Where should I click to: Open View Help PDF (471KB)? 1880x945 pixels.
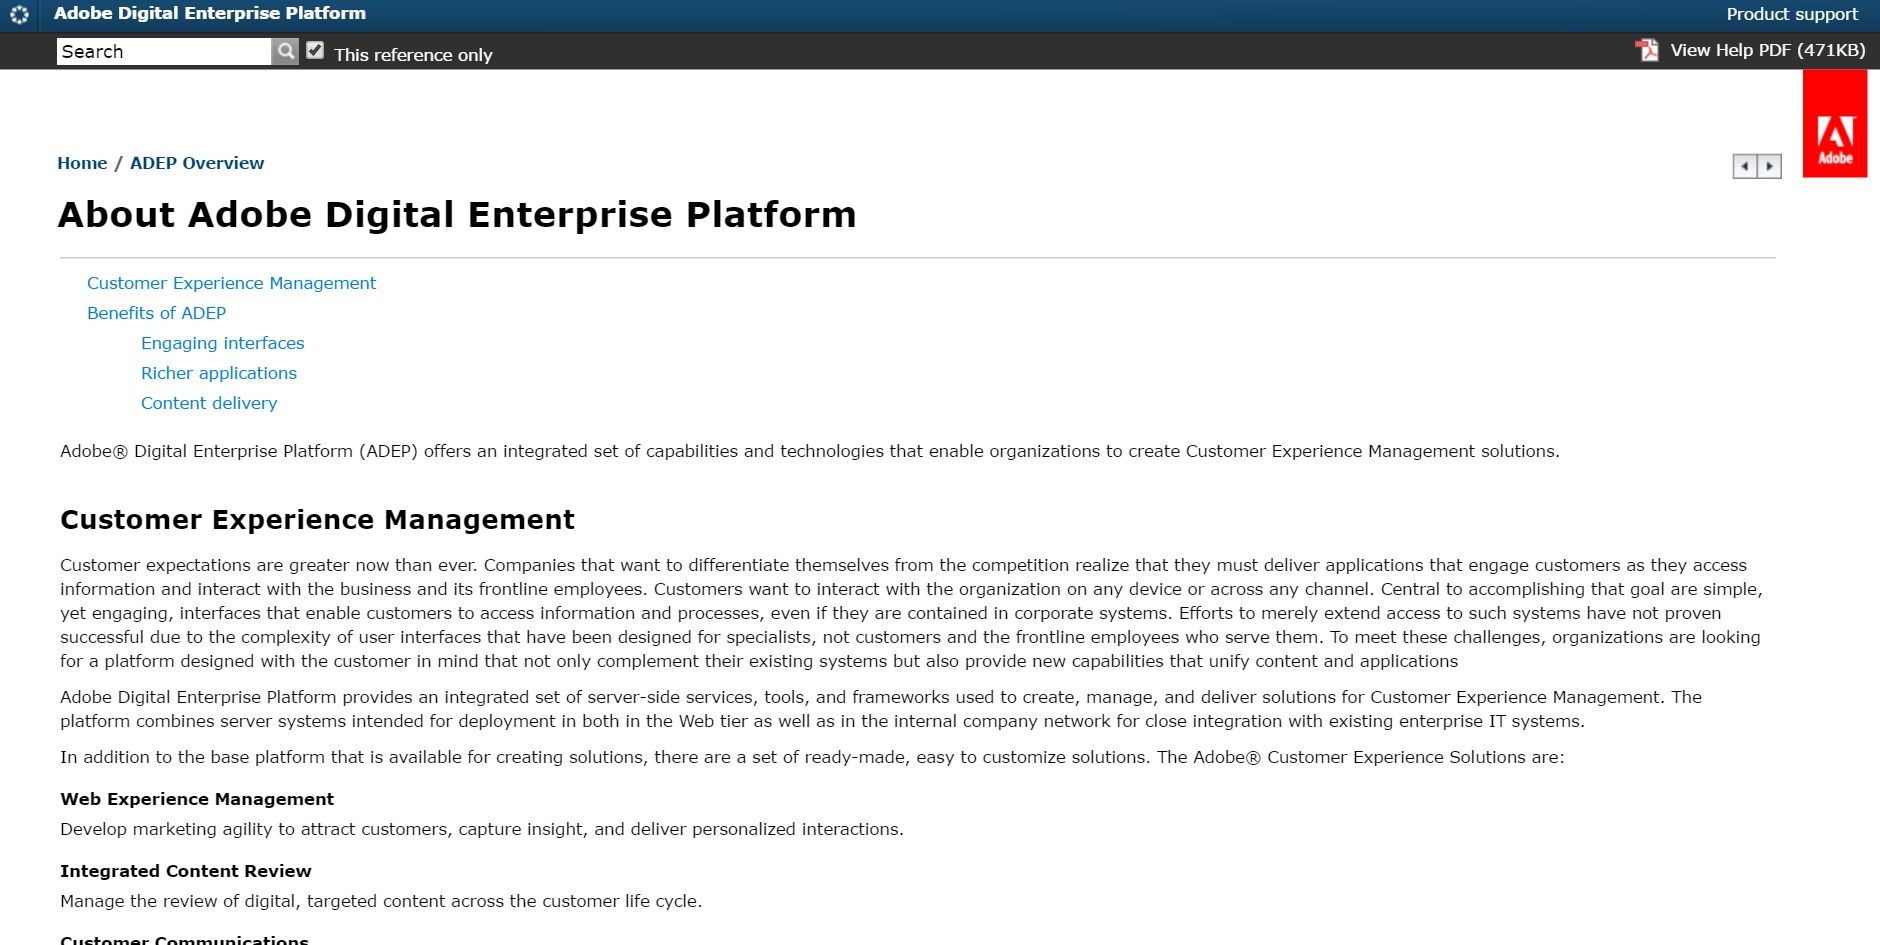(x=1767, y=50)
